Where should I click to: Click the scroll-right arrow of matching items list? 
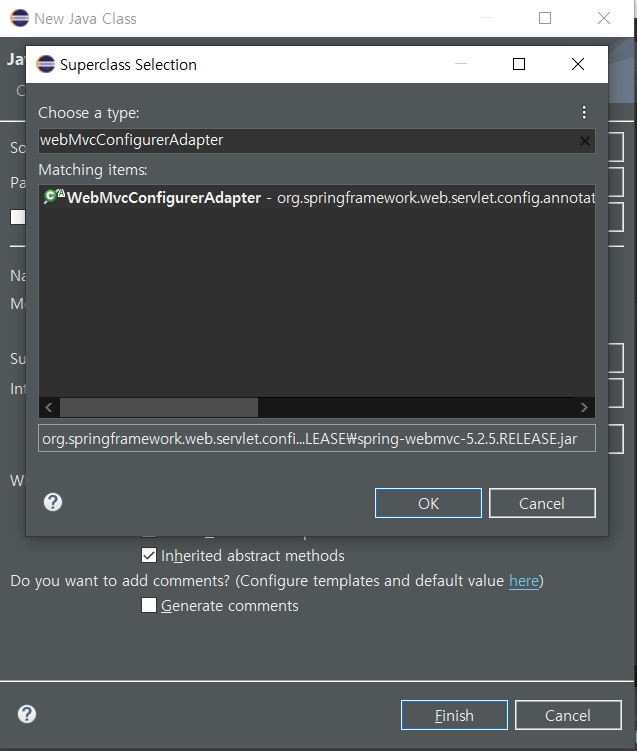tap(584, 408)
